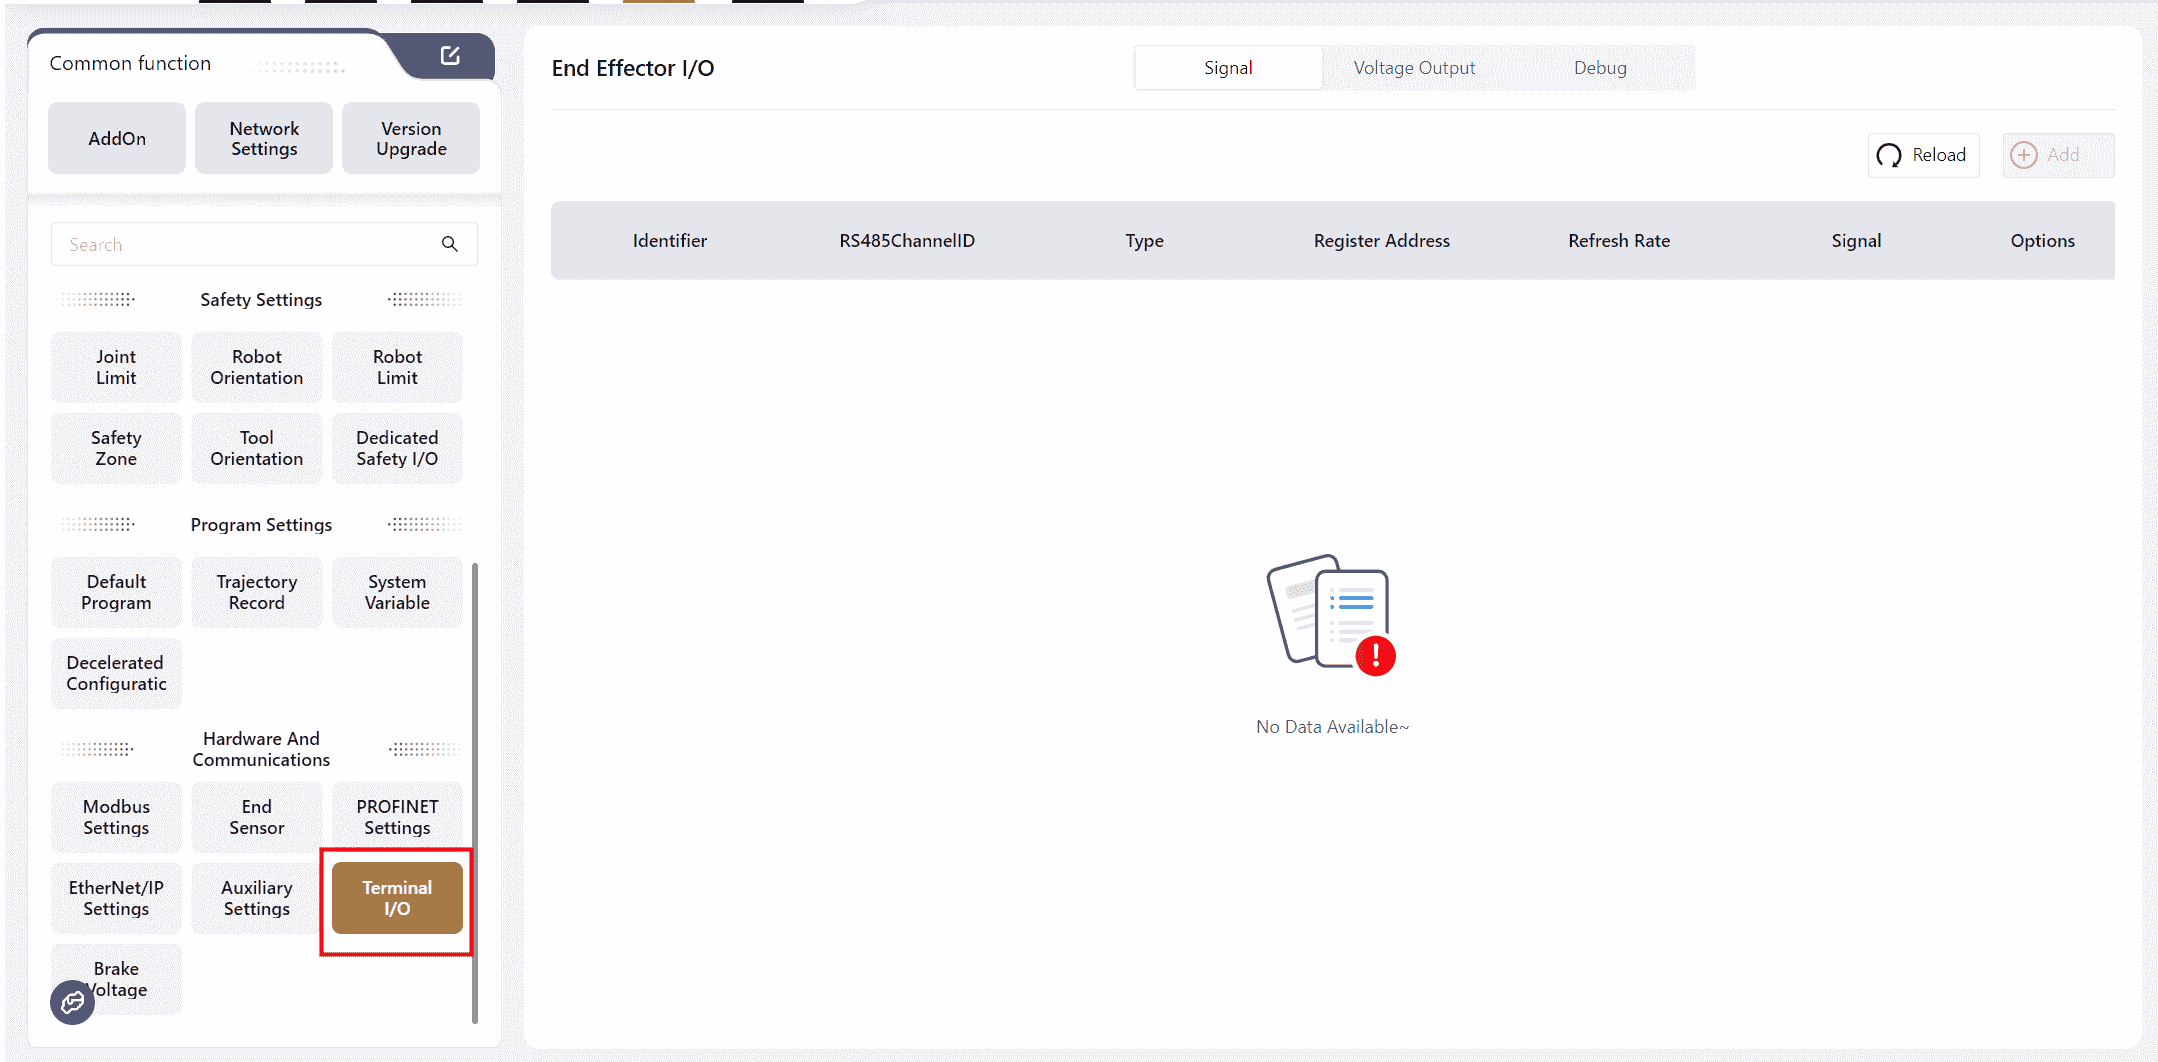Viewport: 2158px width, 1062px height.
Task: Open the AddOn common function
Action: coord(117,139)
